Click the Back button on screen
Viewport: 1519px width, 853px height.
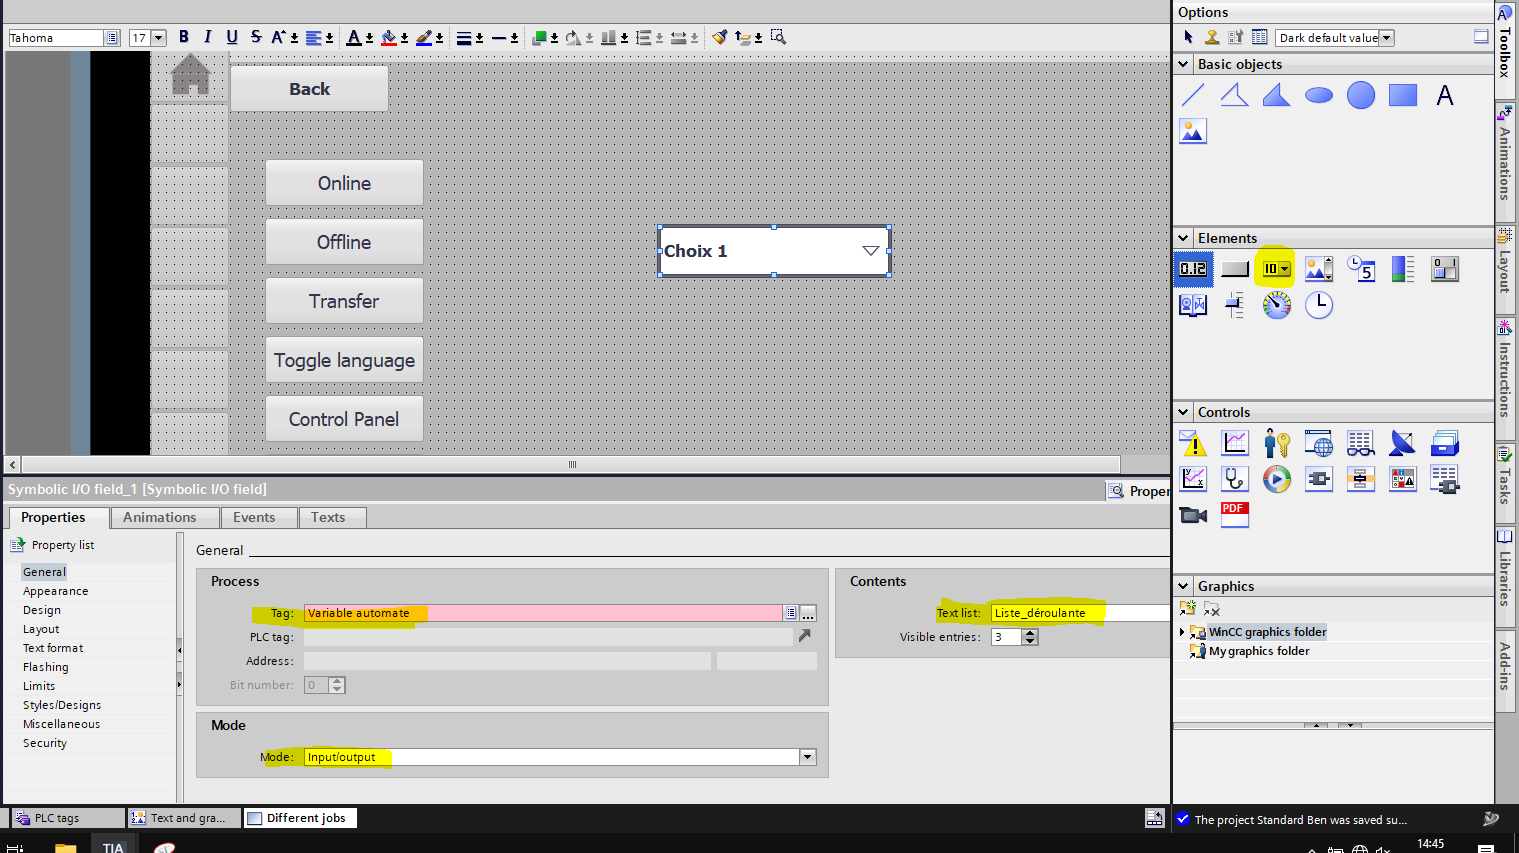(x=309, y=89)
